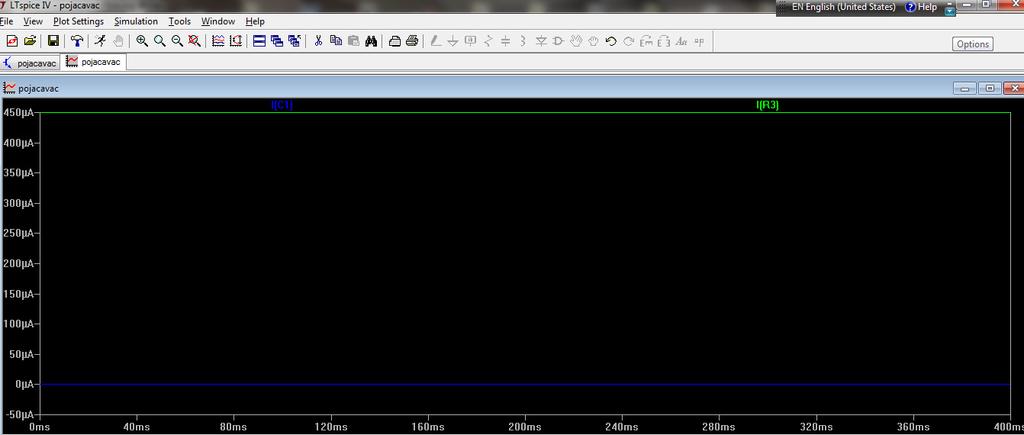The width and height of the screenshot is (1024, 435).
Task: Click the EN English (United States) language indicator
Action: point(843,7)
